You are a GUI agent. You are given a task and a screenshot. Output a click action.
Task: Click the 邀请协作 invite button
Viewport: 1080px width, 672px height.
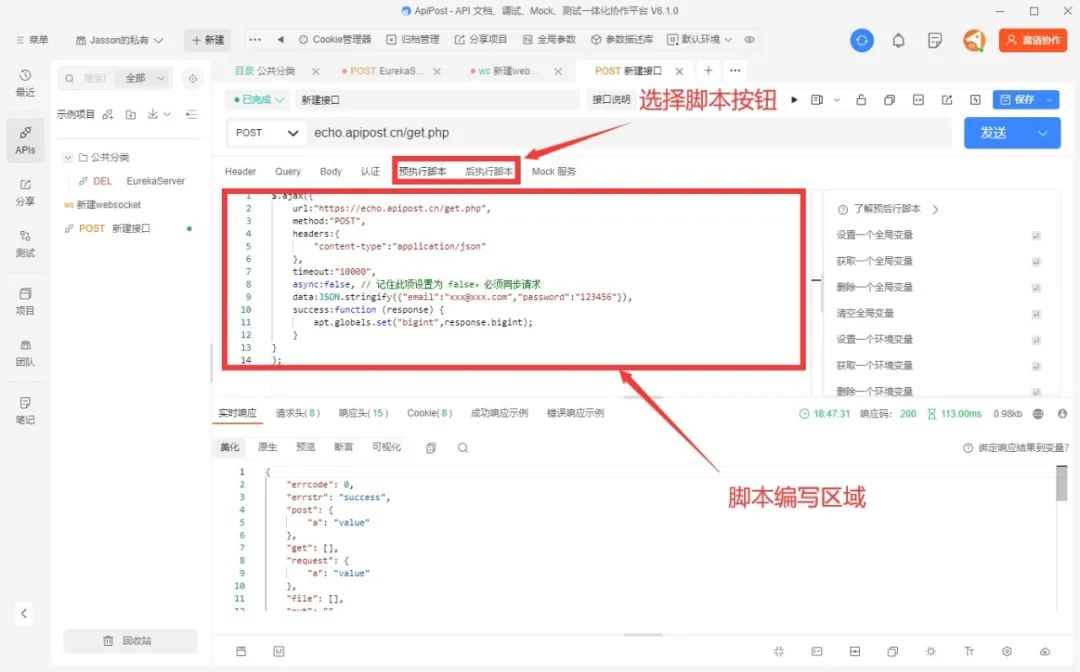(x=1032, y=41)
